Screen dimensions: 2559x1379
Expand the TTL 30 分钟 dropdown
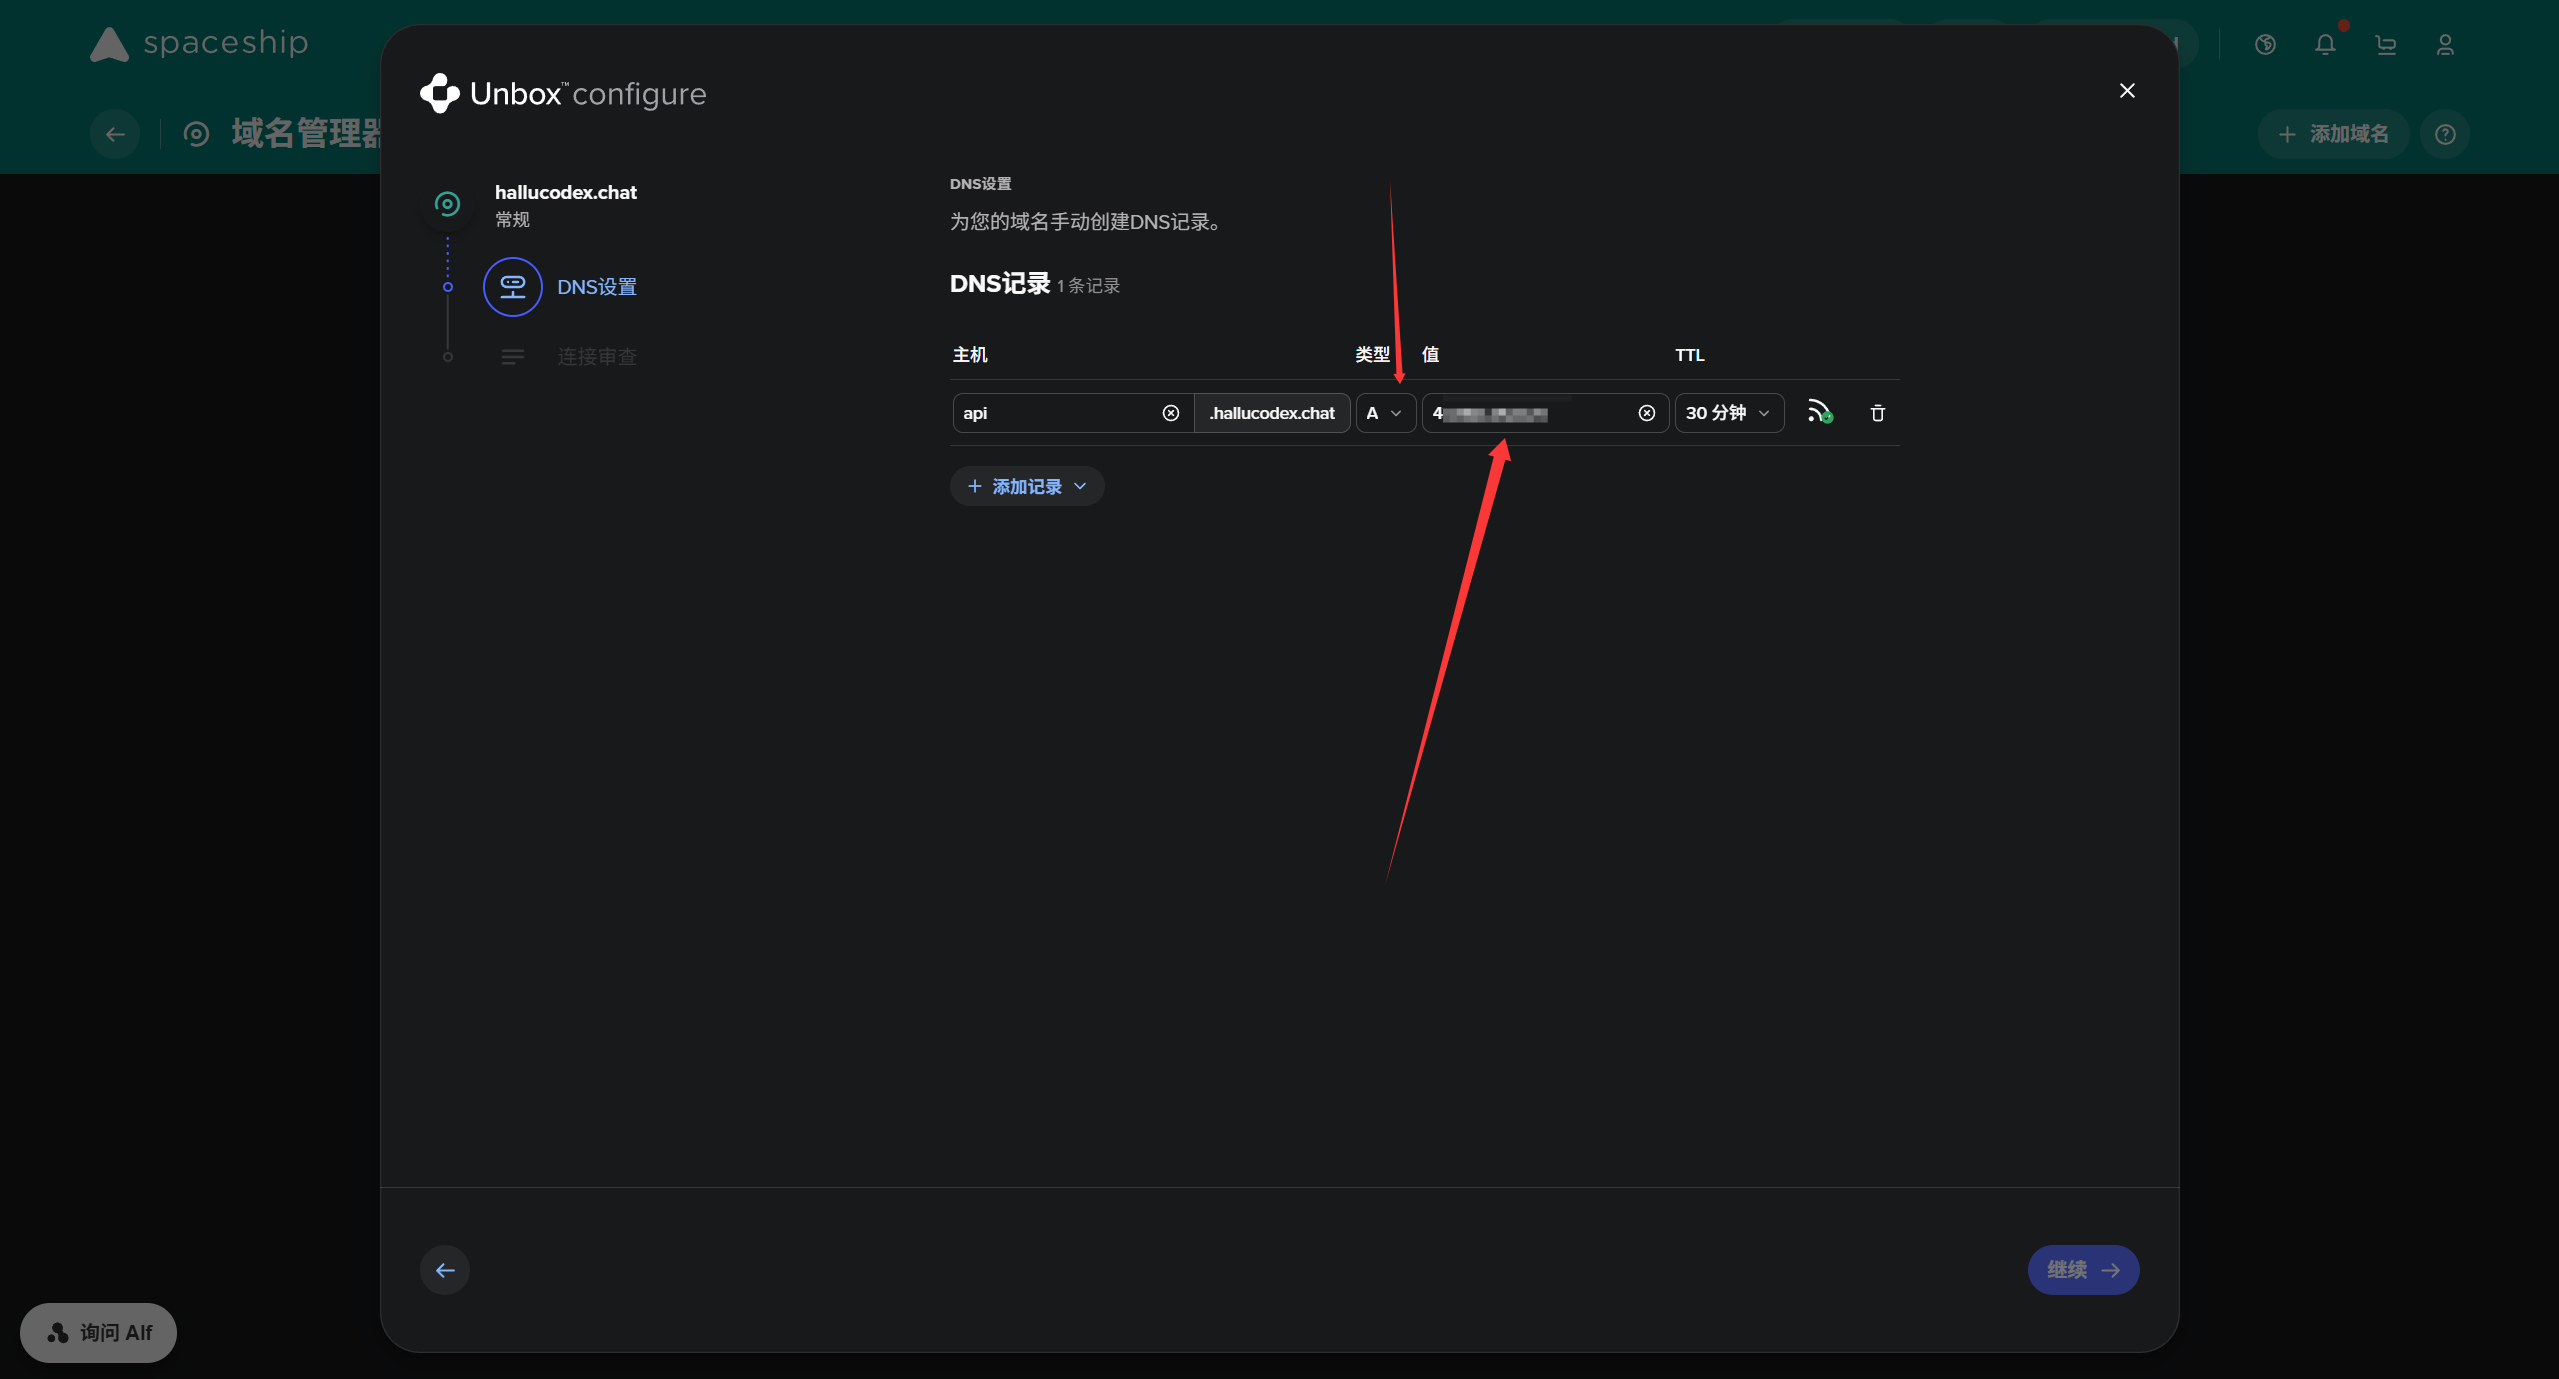point(1728,413)
